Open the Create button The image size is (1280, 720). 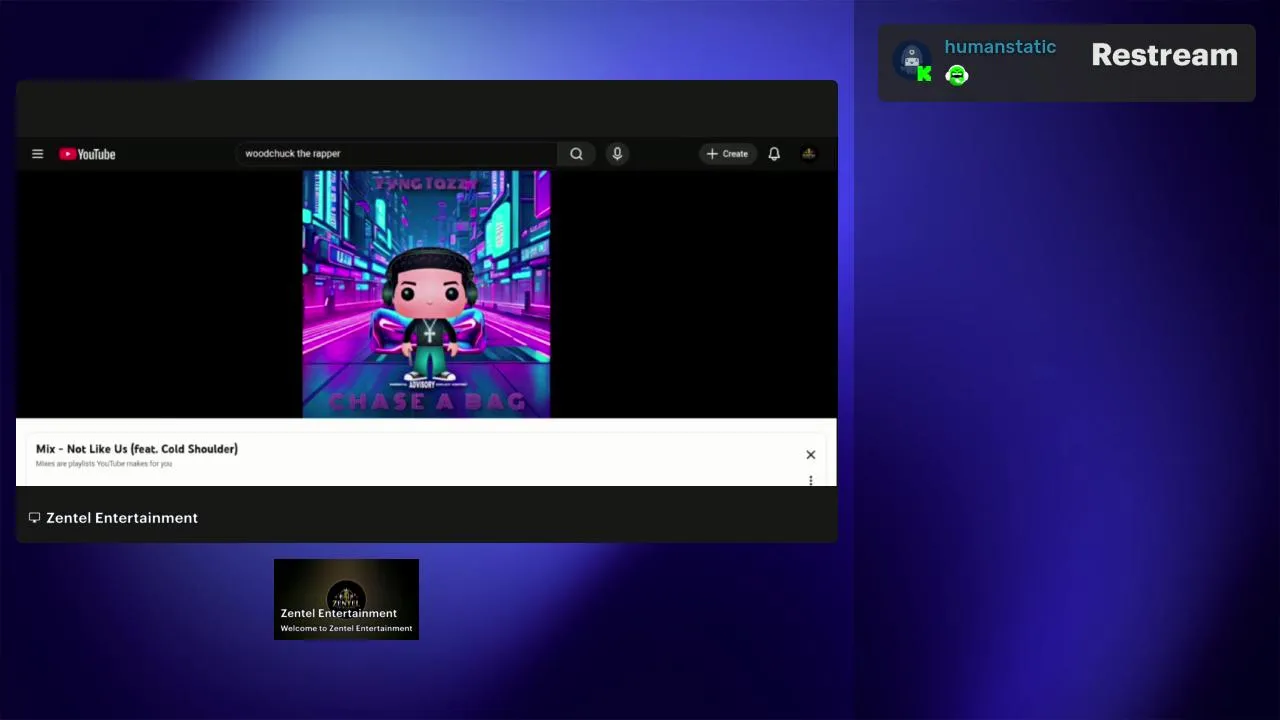[x=727, y=154]
